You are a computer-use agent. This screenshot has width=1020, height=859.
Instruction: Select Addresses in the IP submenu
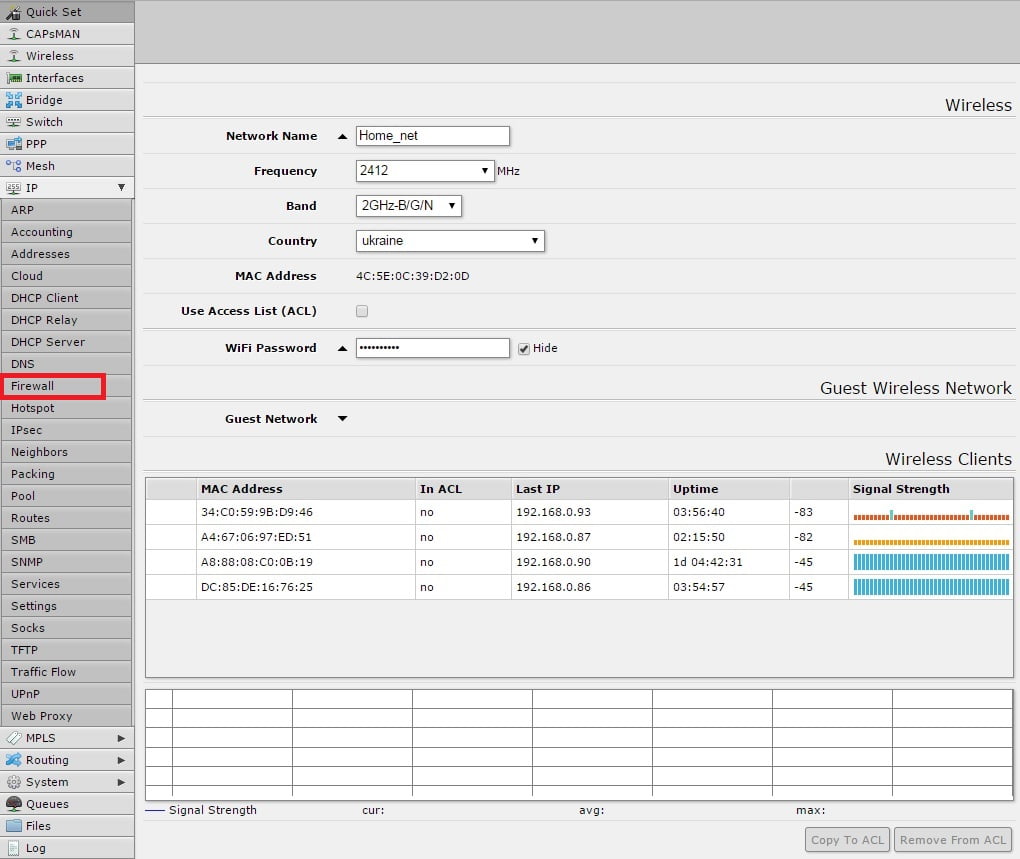66,254
